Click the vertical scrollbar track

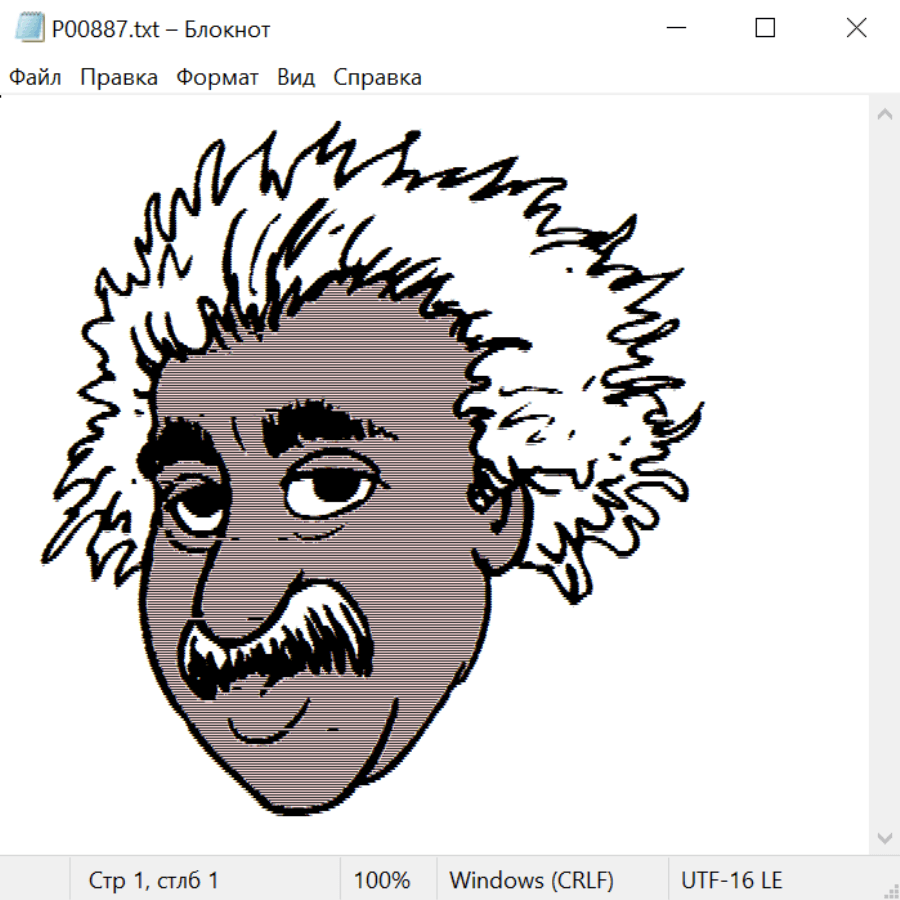(x=884, y=470)
